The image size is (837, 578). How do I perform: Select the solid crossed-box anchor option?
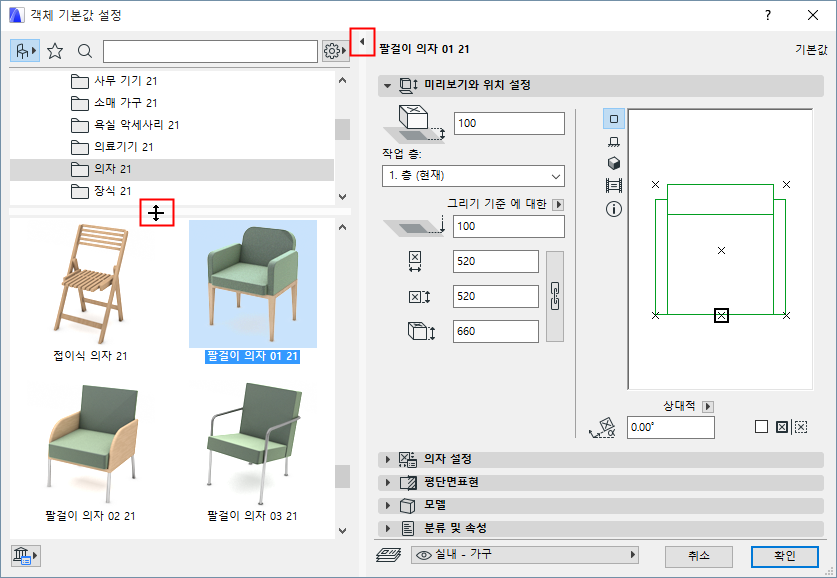click(x=781, y=427)
